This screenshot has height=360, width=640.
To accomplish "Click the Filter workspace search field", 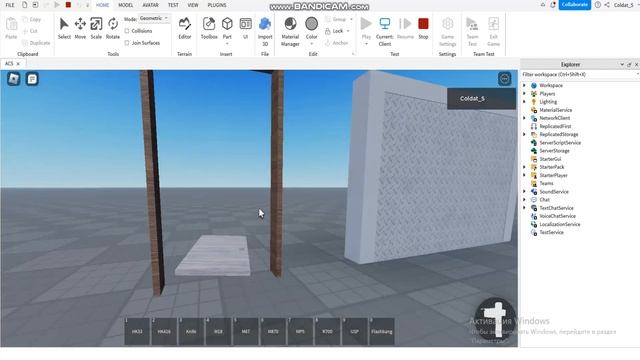I will click(x=579, y=75).
